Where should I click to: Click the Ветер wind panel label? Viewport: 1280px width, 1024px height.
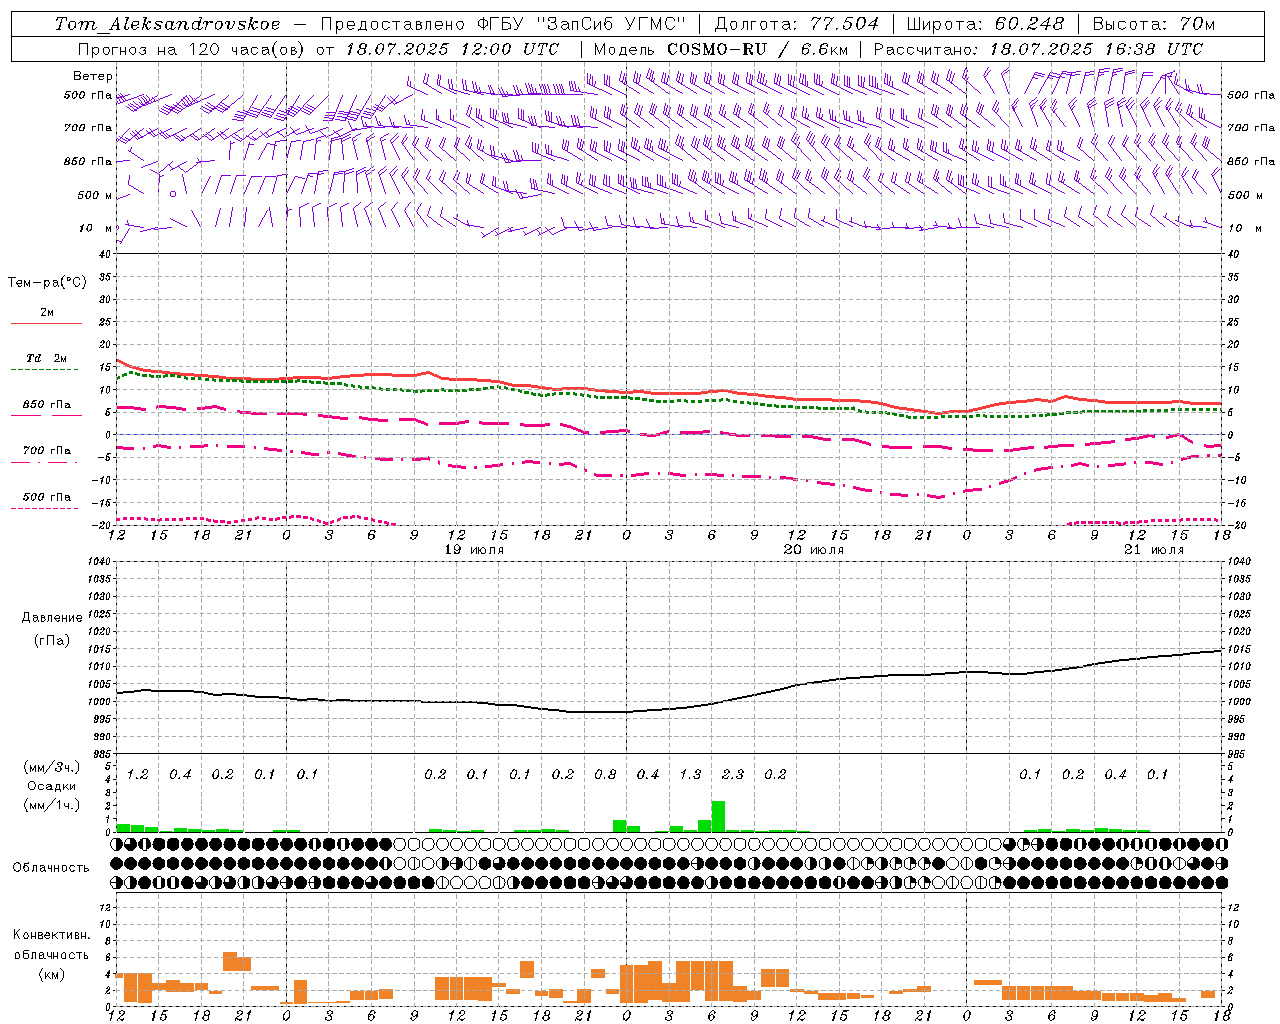[93, 76]
